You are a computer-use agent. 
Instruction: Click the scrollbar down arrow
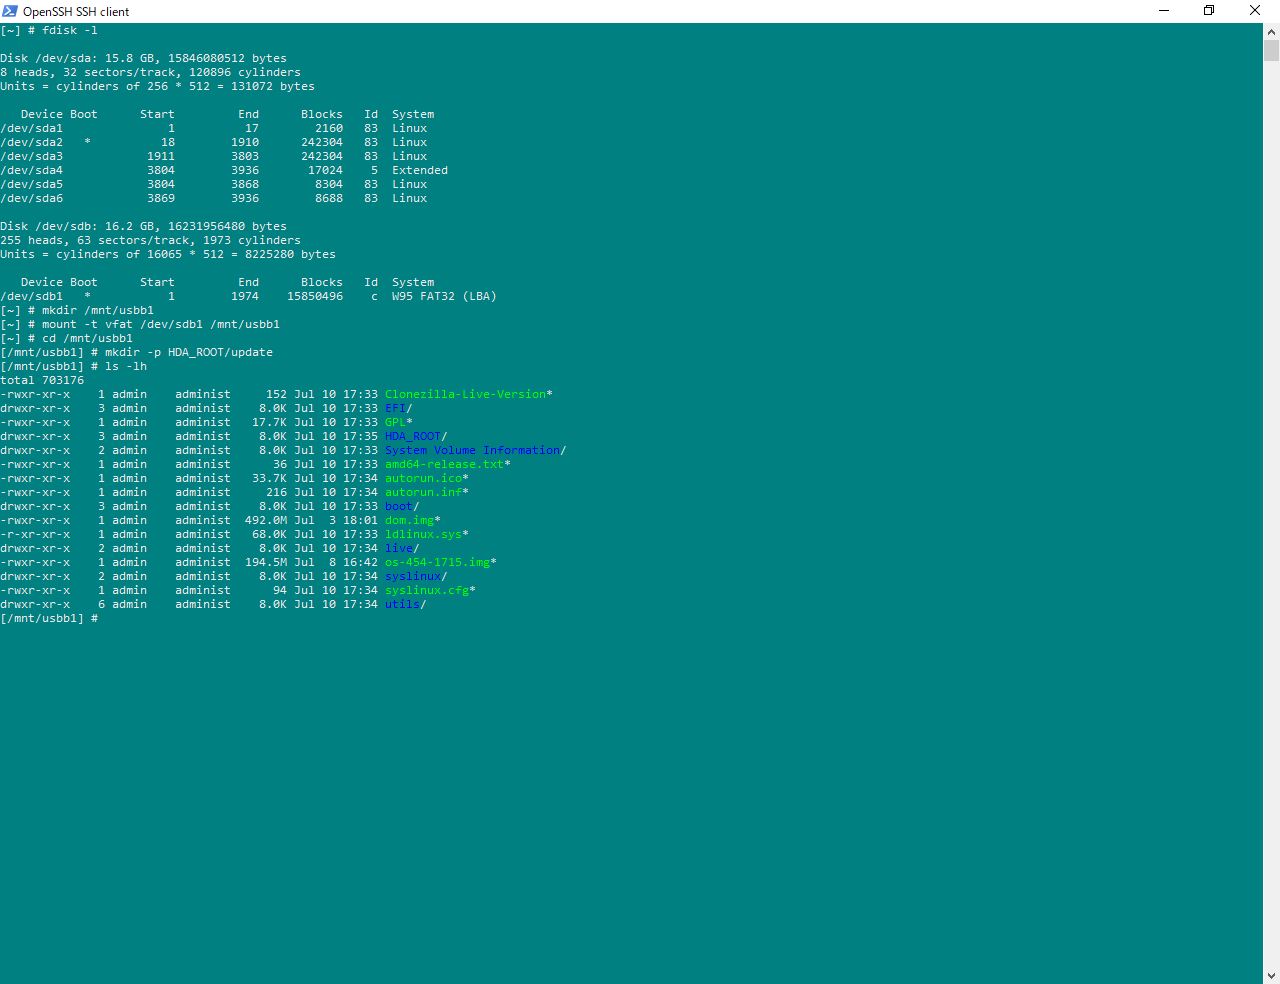click(1271, 975)
